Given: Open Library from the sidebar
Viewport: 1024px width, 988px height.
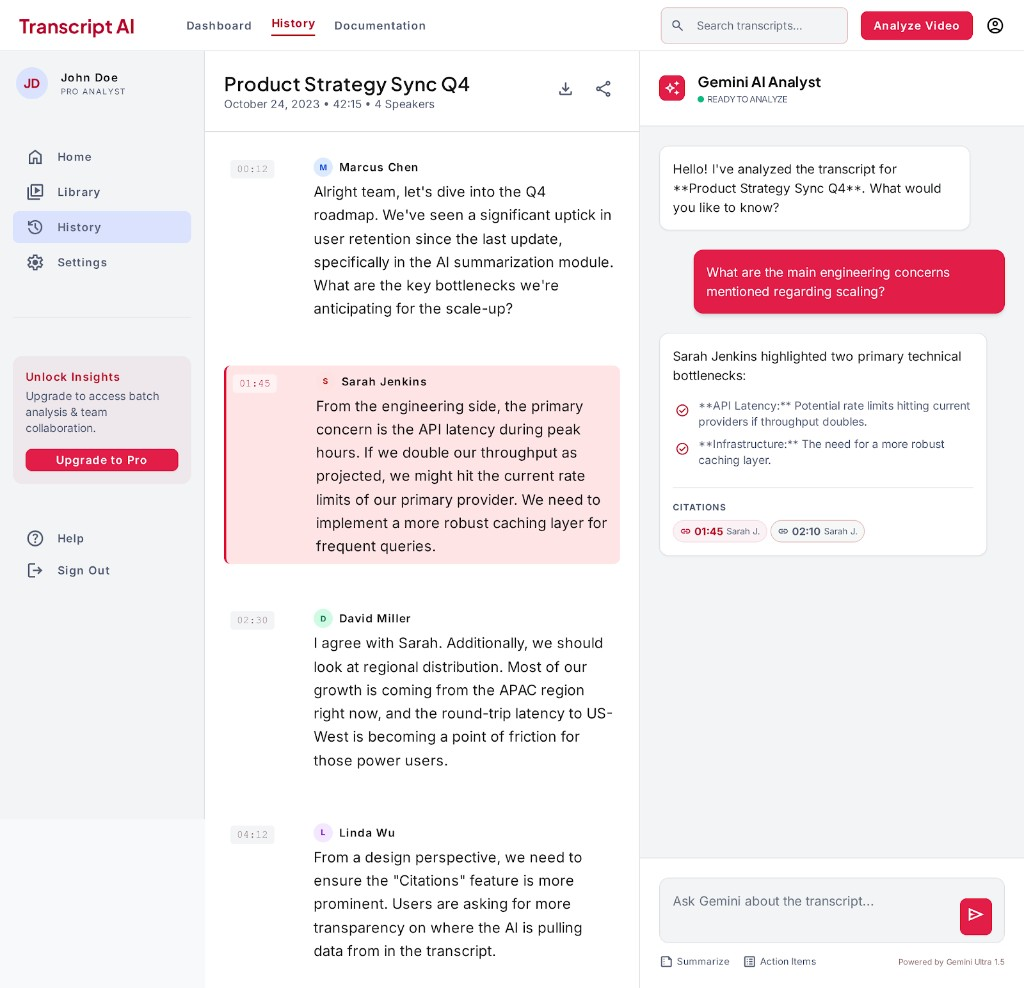Looking at the screenshot, I should pyautogui.click(x=102, y=192).
